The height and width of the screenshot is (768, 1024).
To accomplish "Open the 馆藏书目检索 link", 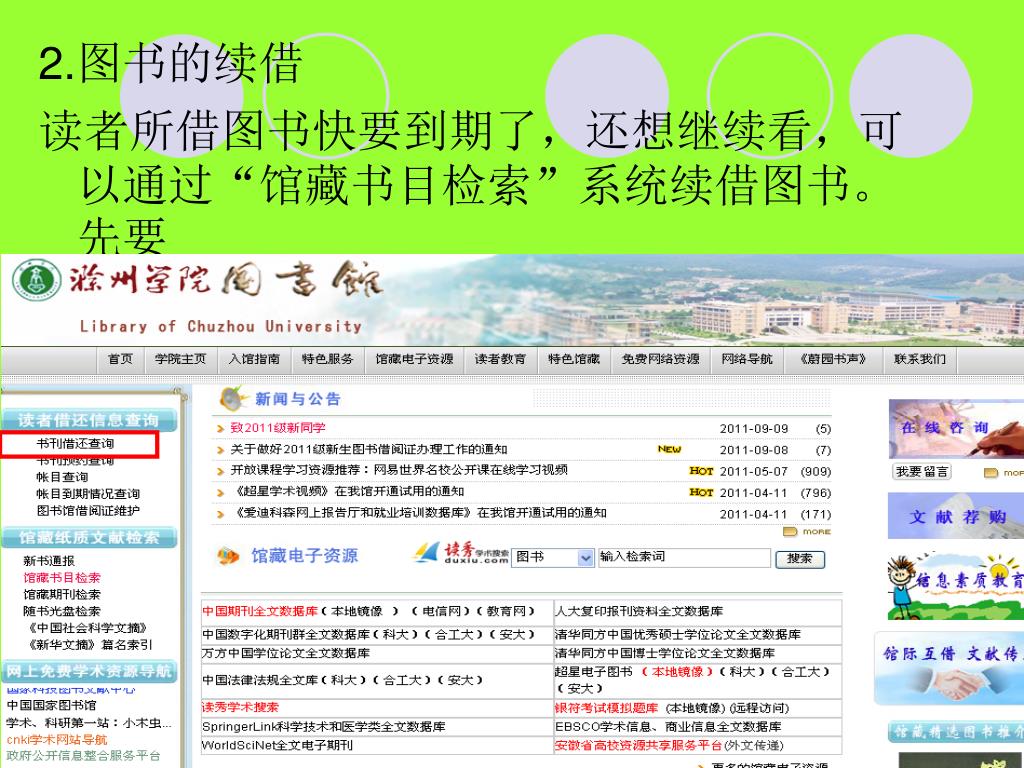I will tap(62, 578).
